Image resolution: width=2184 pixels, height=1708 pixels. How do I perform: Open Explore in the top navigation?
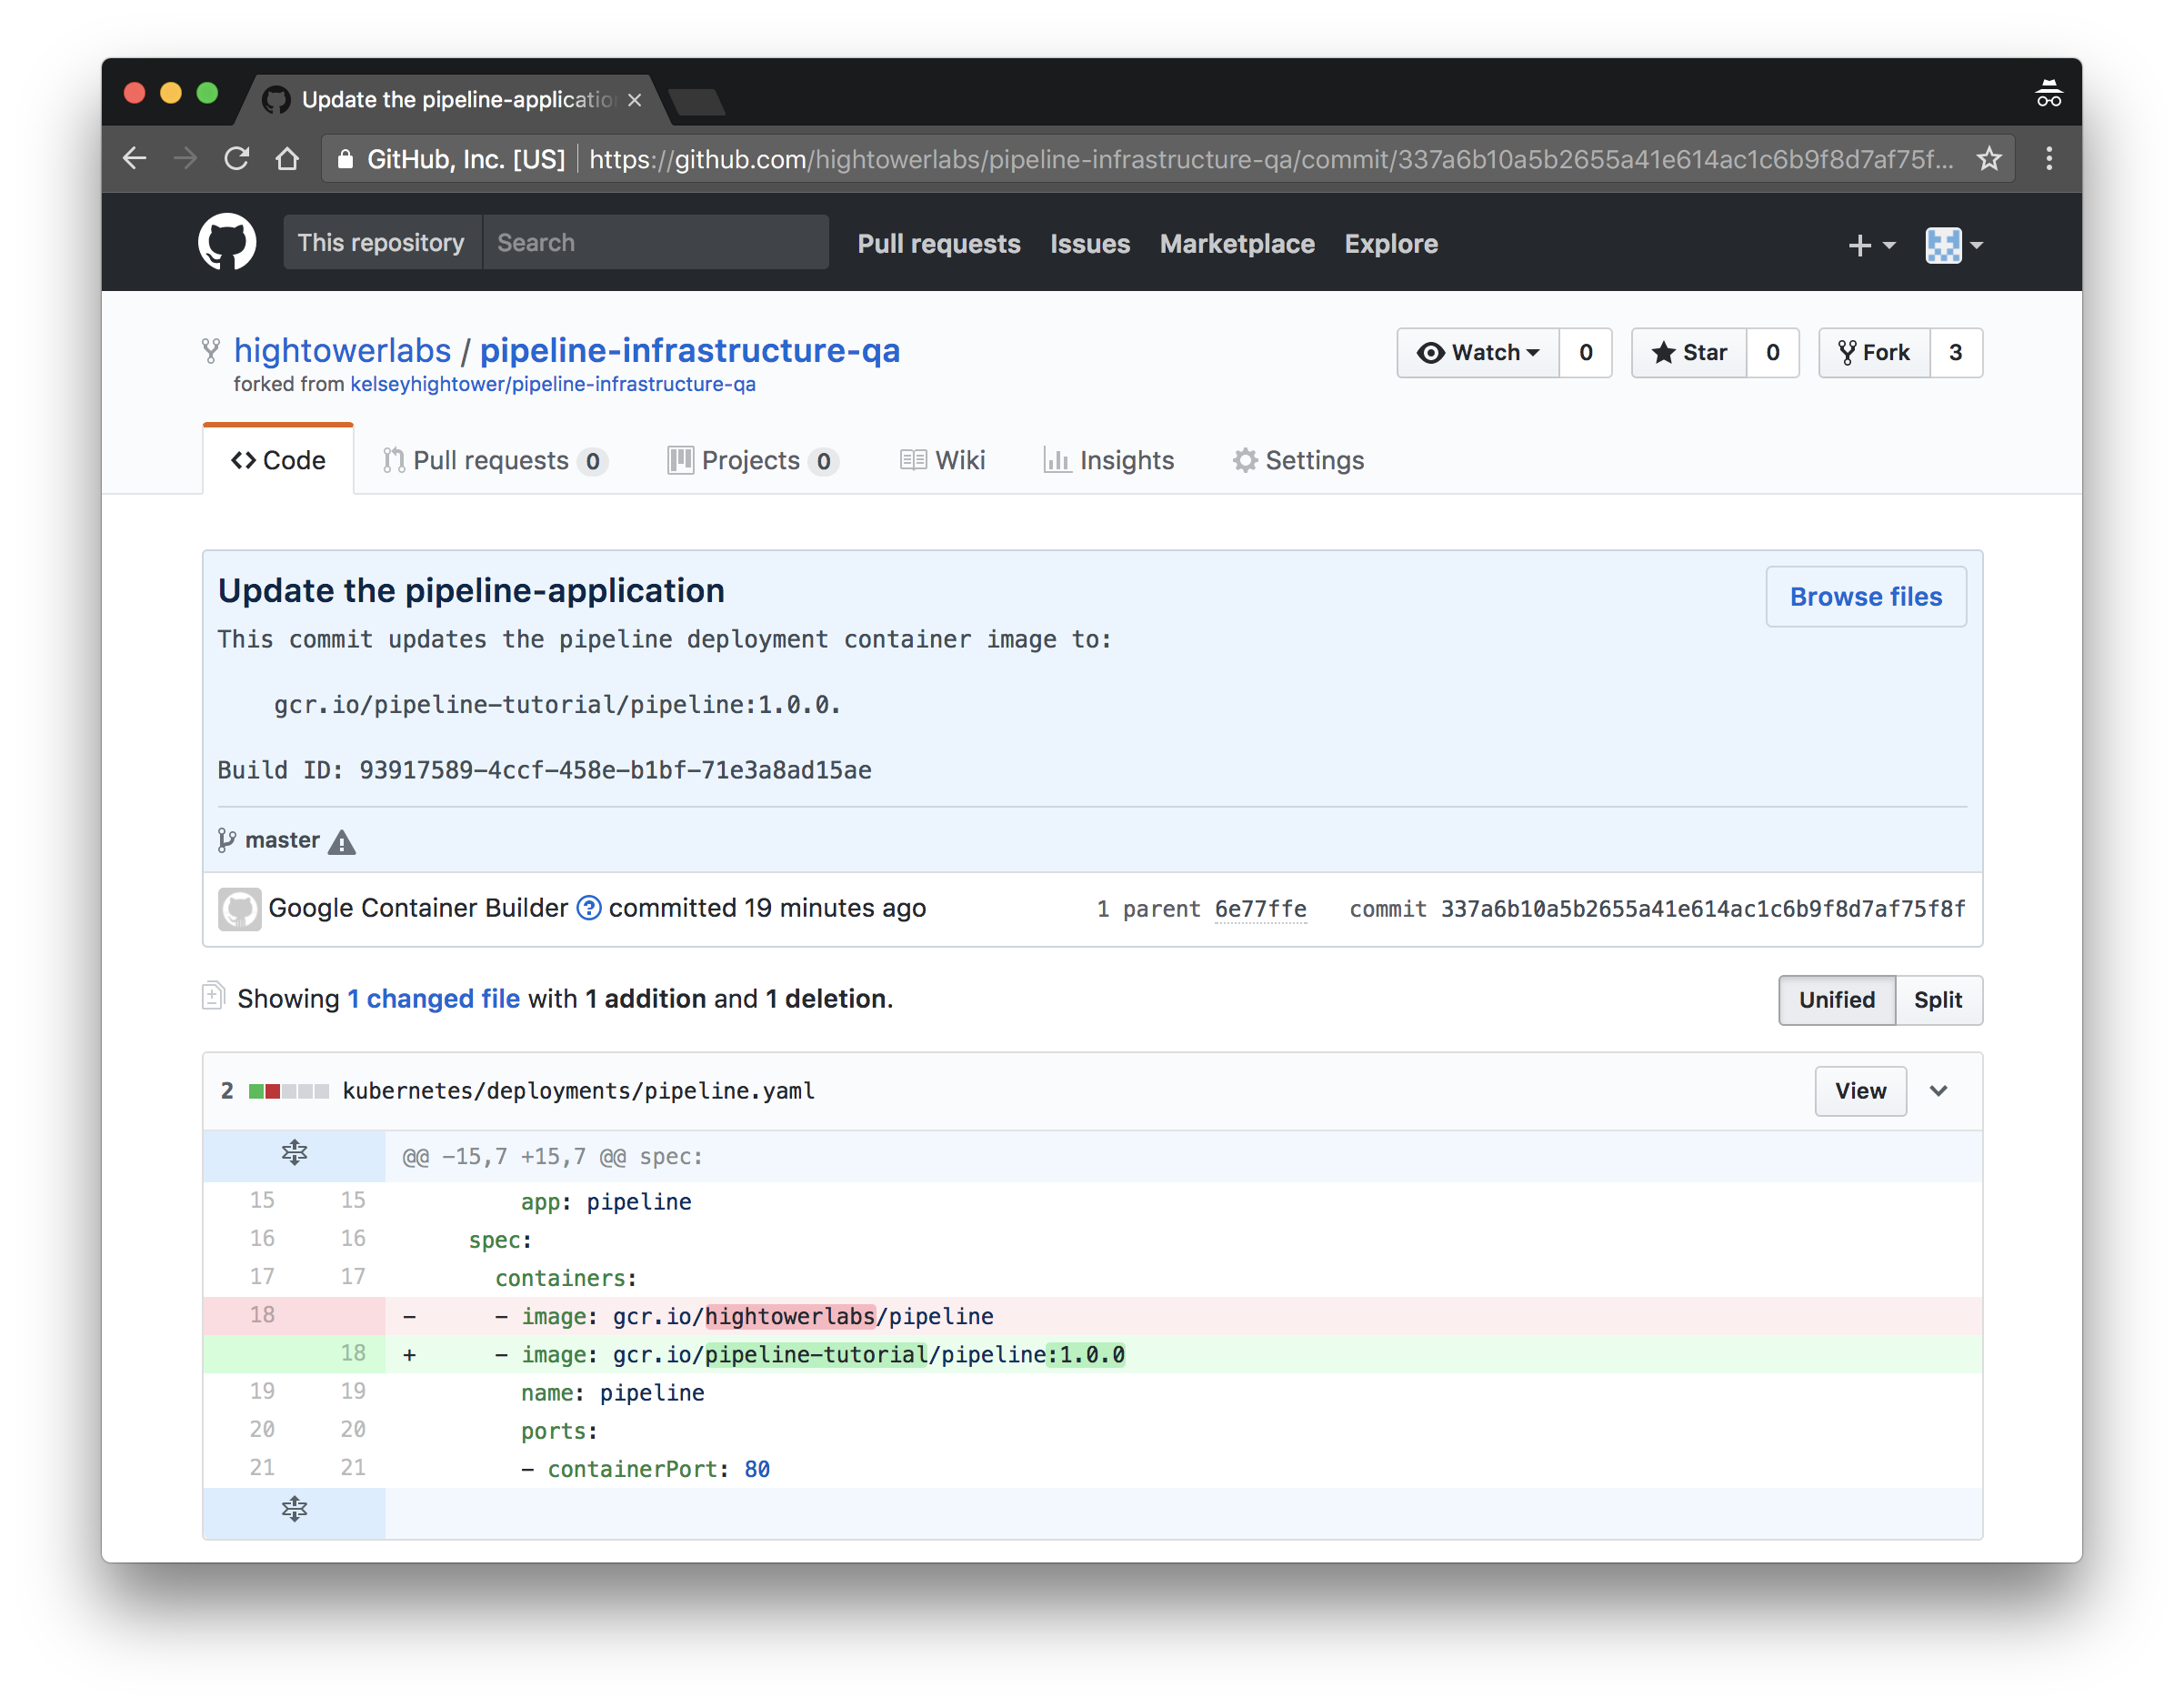pos(1390,244)
